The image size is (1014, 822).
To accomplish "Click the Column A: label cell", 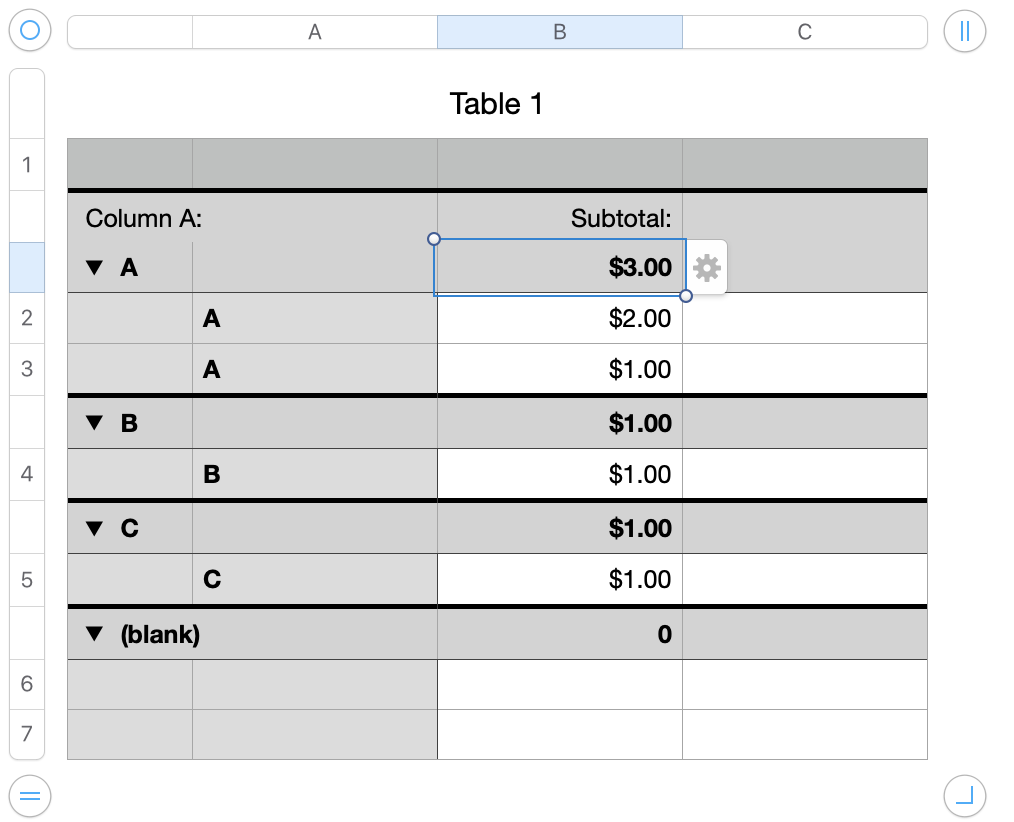I will click(144, 218).
